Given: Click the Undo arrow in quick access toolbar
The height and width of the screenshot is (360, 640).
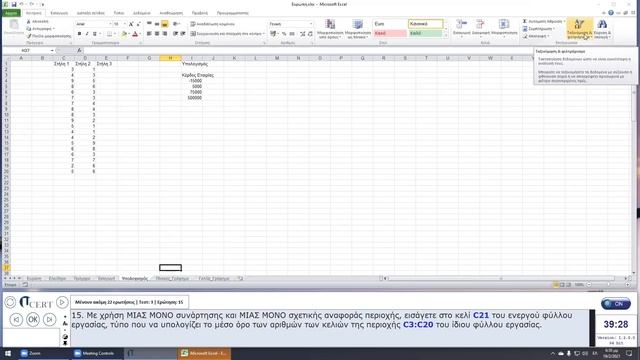Looking at the screenshot, I should point(22,4).
